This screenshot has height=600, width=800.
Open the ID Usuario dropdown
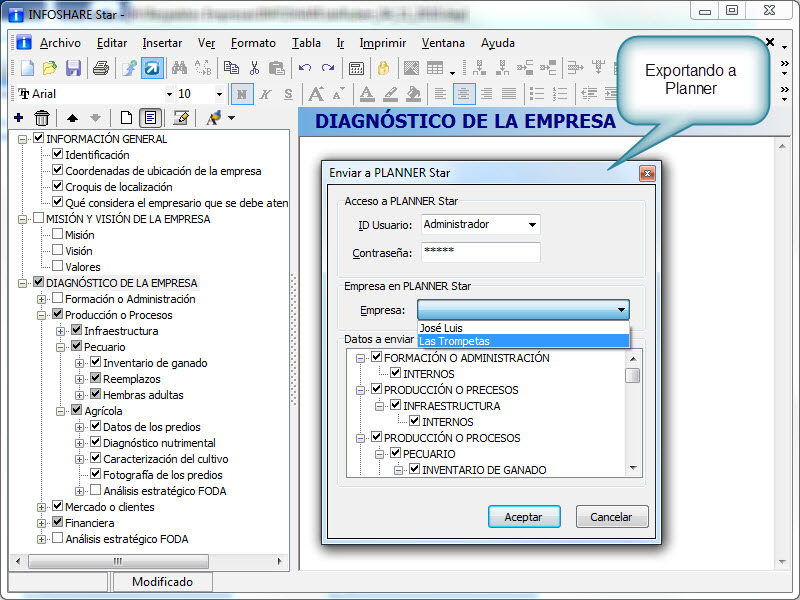pos(532,224)
